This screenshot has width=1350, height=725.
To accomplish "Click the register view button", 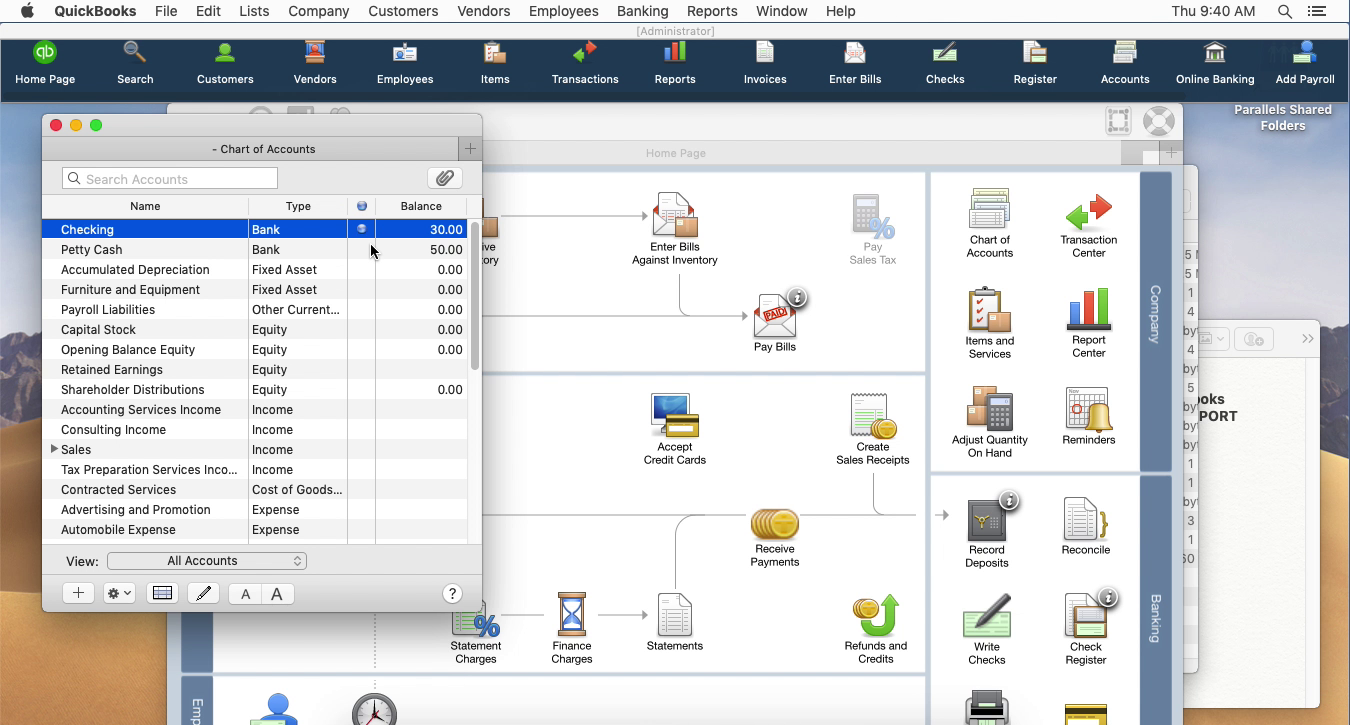I will coord(162,593).
